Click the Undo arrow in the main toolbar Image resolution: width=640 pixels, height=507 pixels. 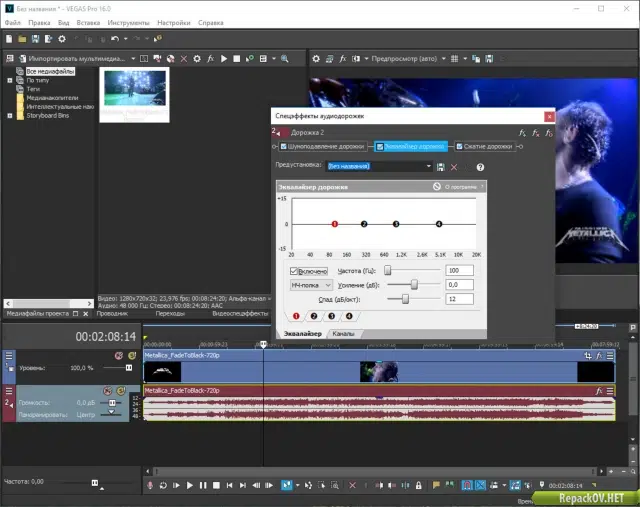click(115, 39)
